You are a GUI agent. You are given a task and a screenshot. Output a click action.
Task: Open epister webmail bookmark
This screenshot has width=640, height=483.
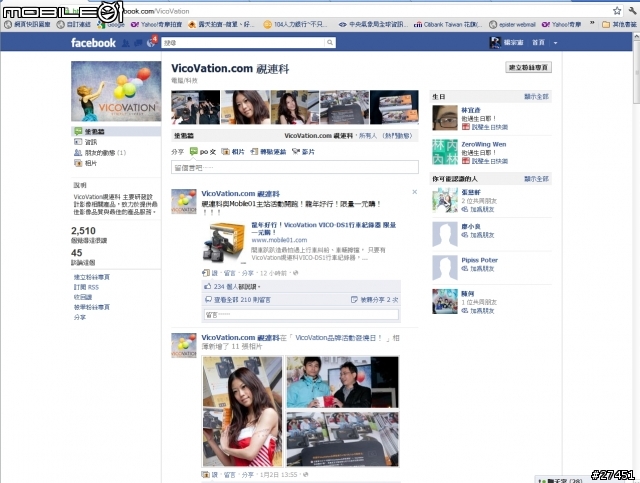512,24
